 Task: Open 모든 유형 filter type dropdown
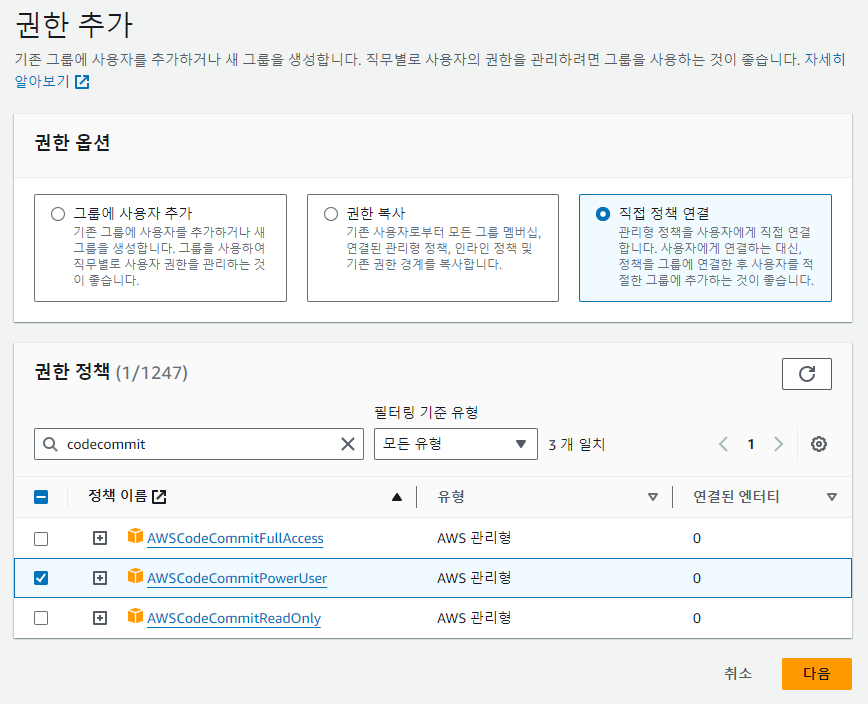point(456,444)
